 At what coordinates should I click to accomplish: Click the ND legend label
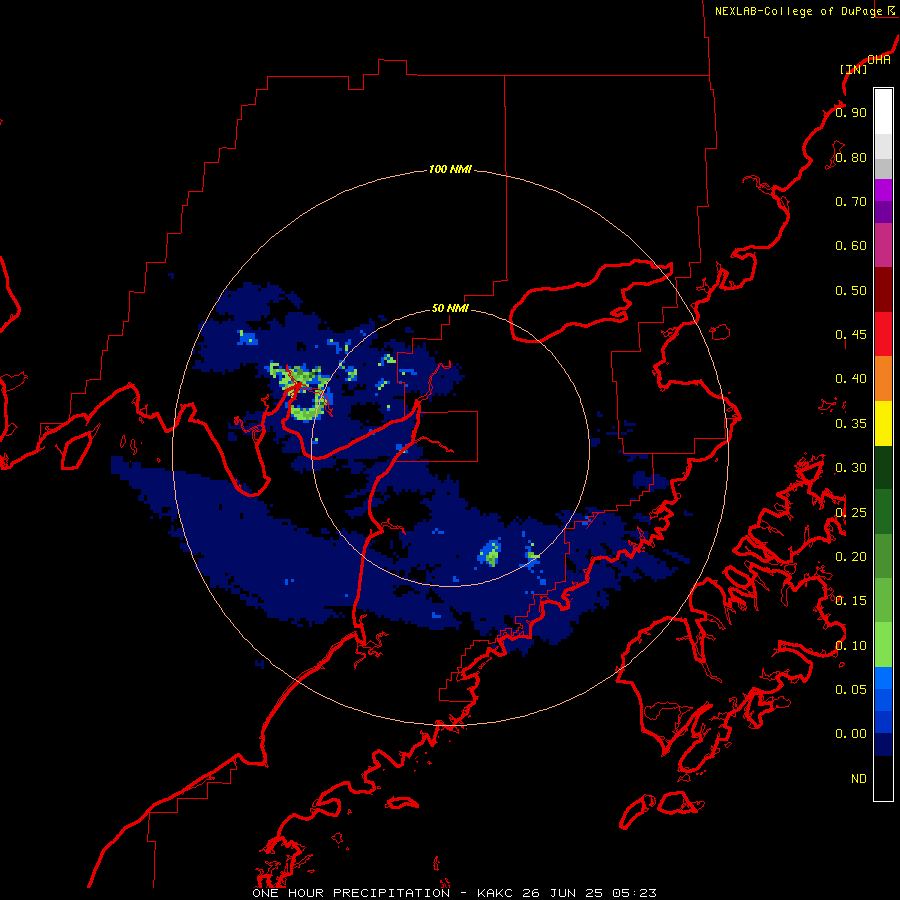[x=859, y=779]
